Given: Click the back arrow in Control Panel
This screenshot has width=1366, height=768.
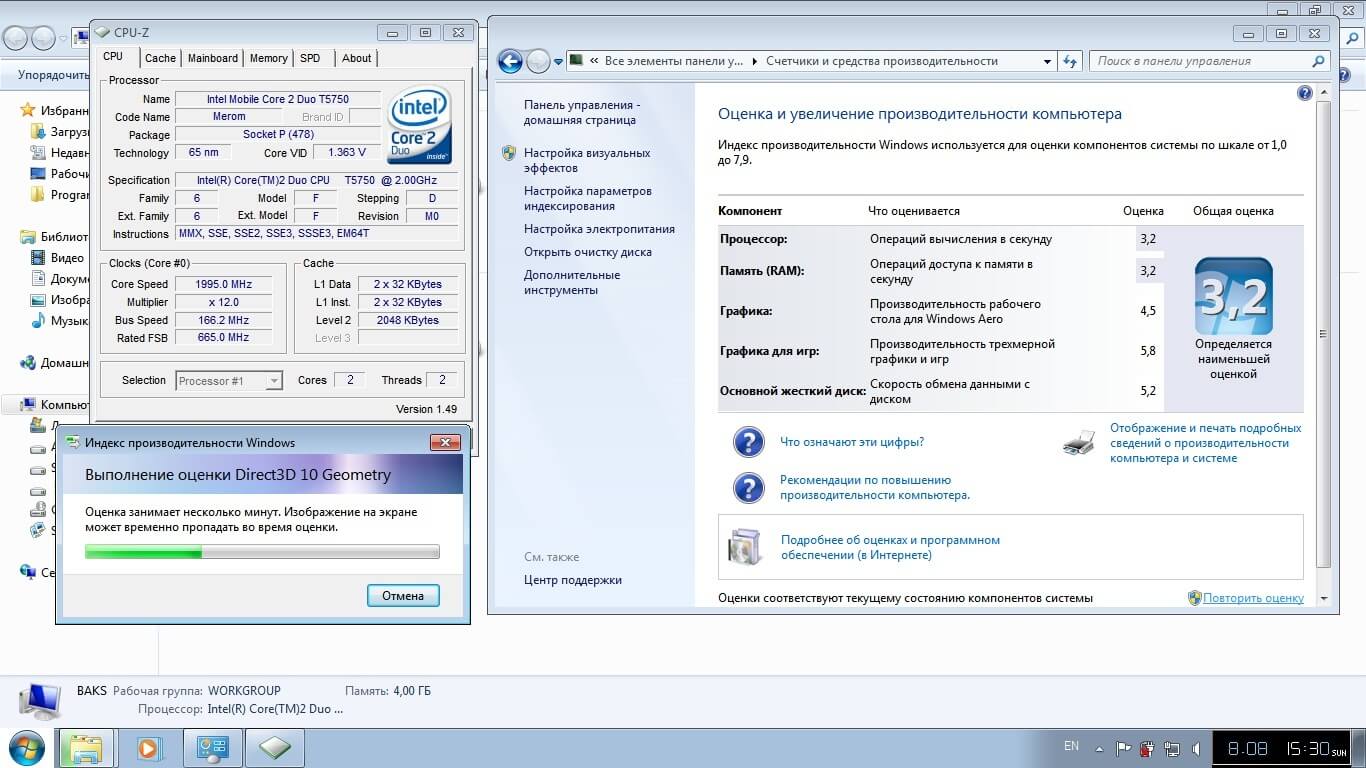Looking at the screenshot, I should tap(510, 61).
